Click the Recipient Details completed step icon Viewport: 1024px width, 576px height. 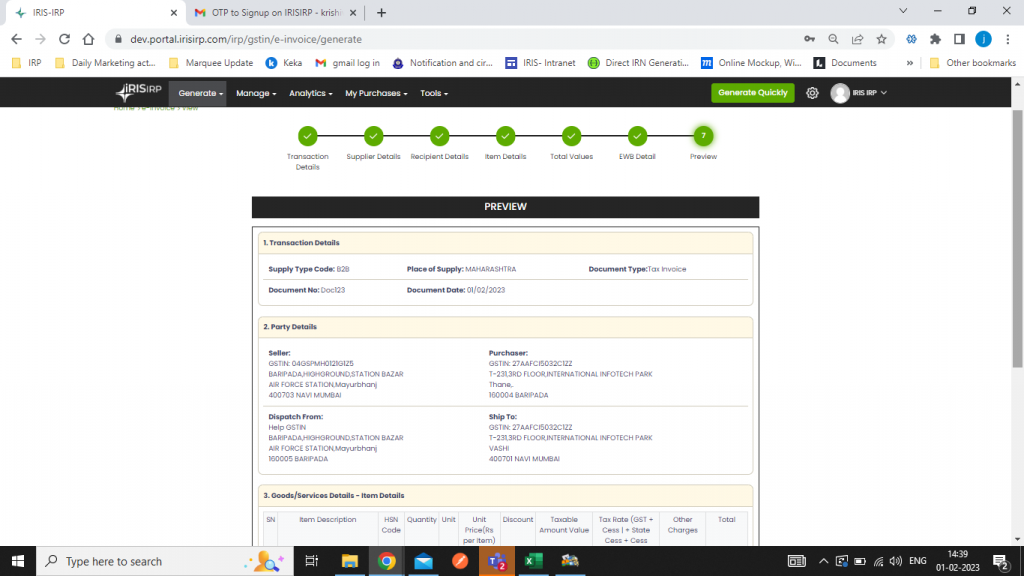tap(440, 137)
